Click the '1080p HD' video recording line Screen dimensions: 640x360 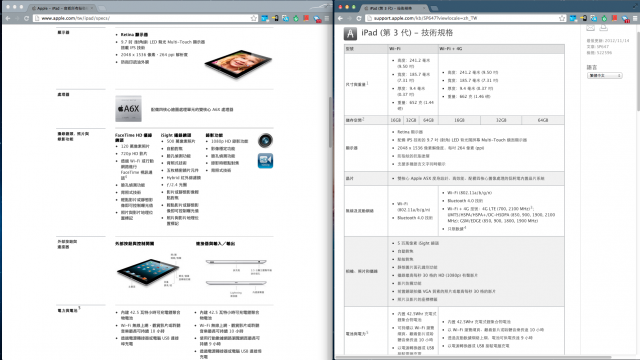229,141
